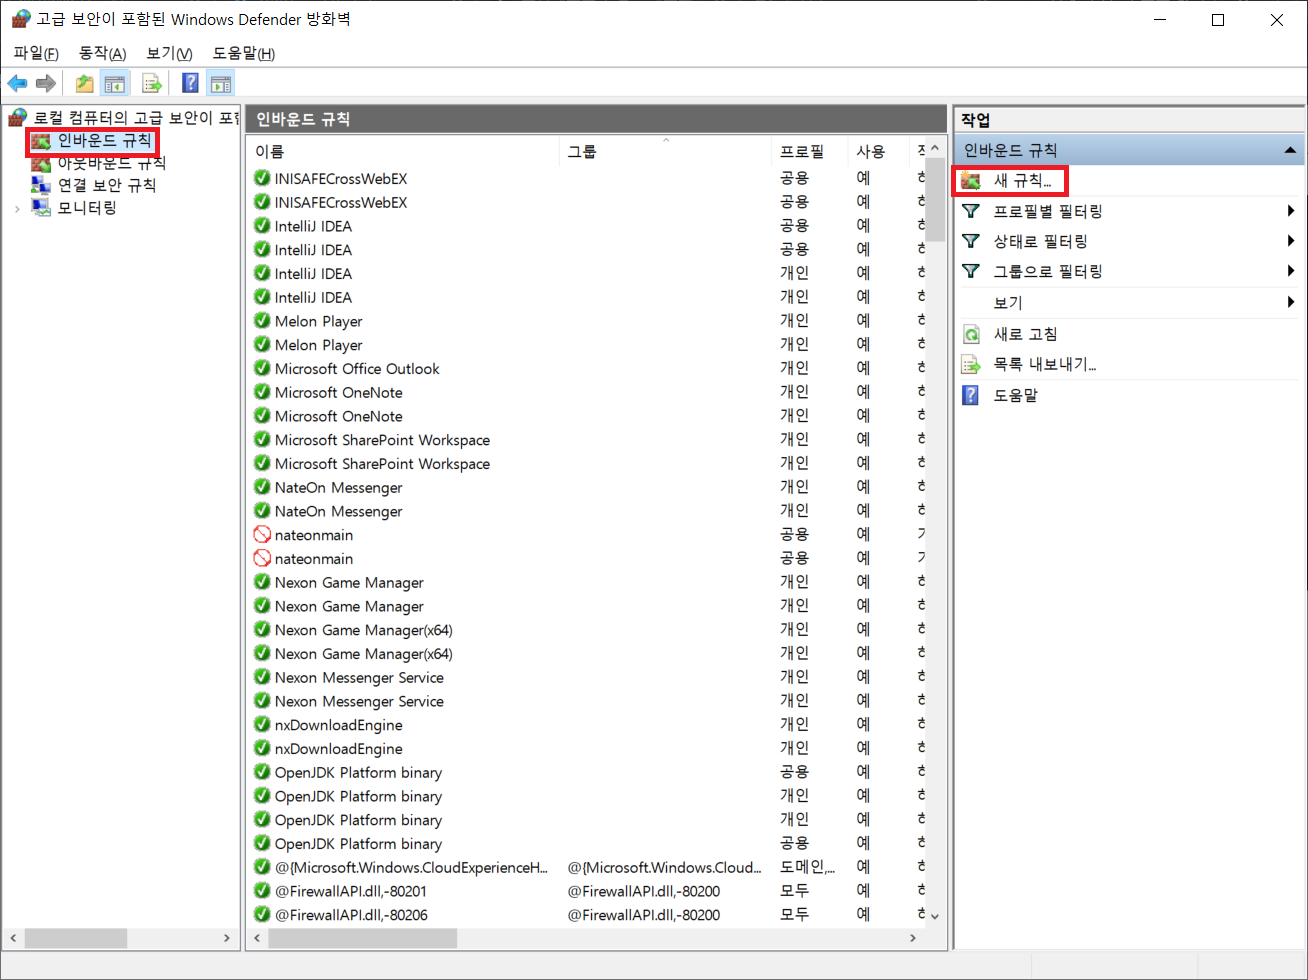Viewport: 1308px width, 980px height.
Task: Open the 보기(V) menu in the menu bar
Action: 169,53
